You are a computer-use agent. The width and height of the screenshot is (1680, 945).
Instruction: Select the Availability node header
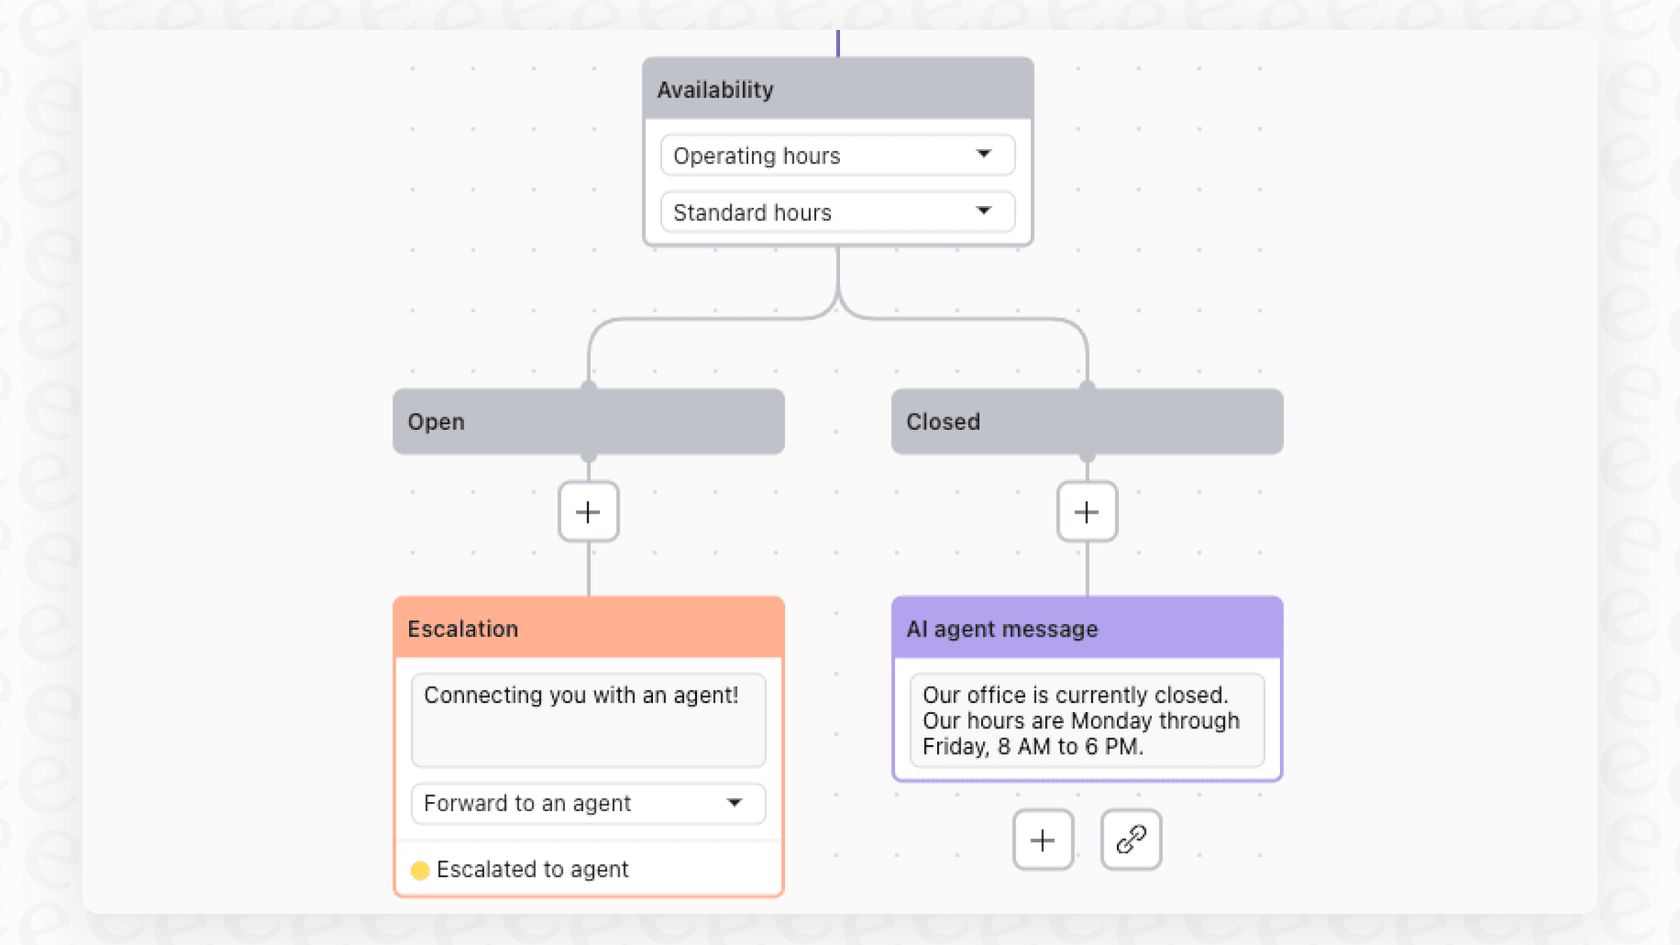point(837,89)
